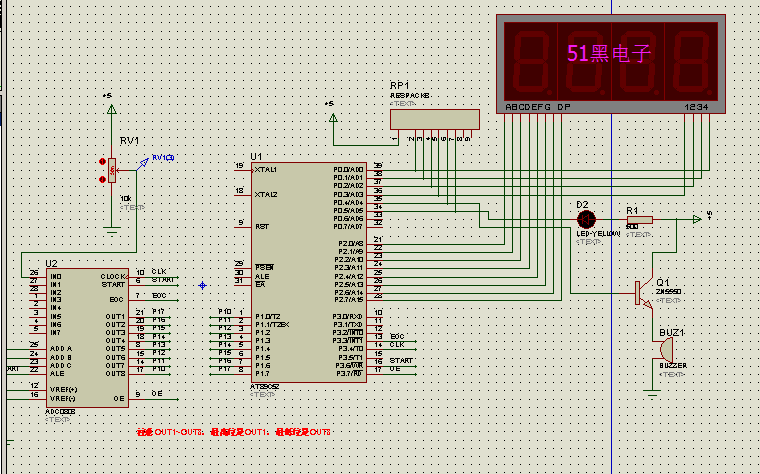760x474 pixels.
Task: Click the 'EOC' pin inside U2
Action: (116, 300)
